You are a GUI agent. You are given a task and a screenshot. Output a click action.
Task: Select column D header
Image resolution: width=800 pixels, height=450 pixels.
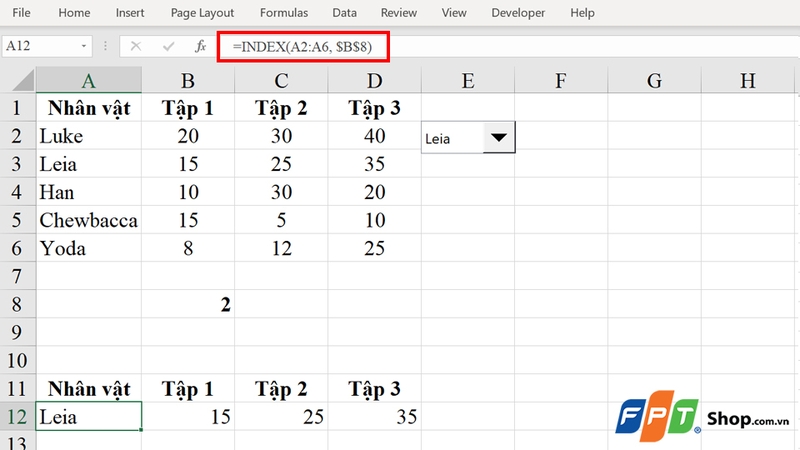[x=374, y=81]
